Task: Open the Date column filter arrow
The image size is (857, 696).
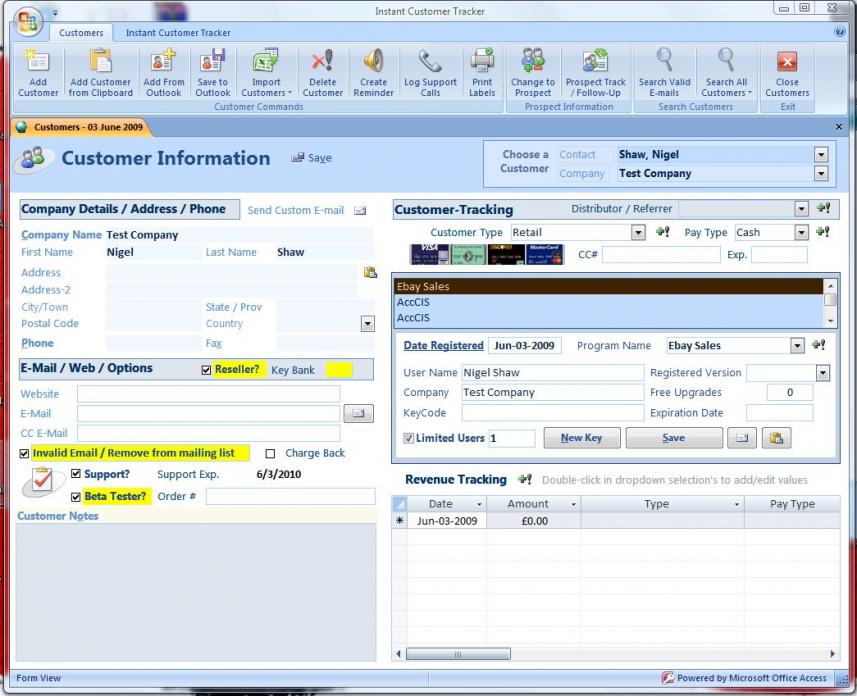Action: pos(479,504)
